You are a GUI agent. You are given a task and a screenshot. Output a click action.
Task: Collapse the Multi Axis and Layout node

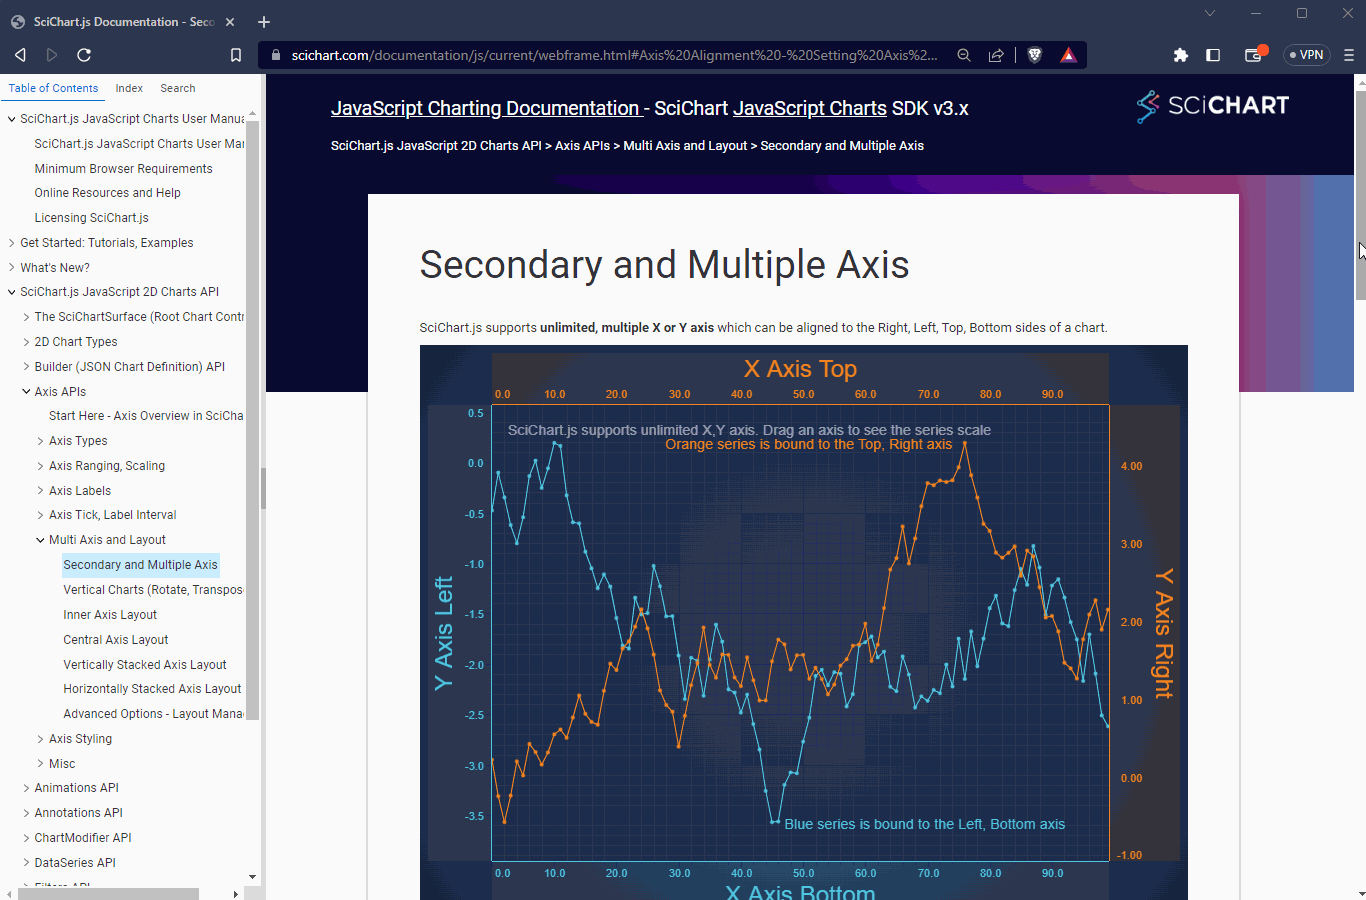click(40, 540)
